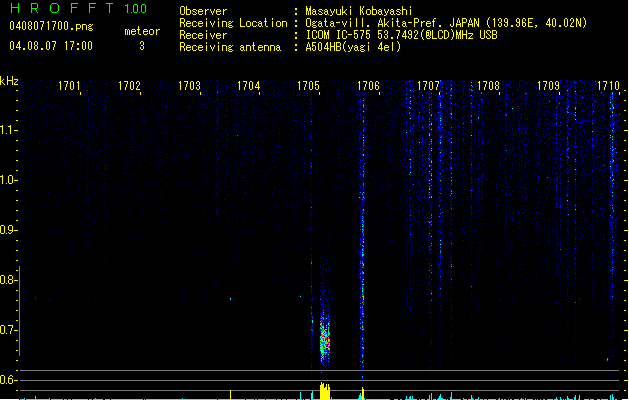This screenshot has width=629, height=400.
Task: Click the yellow intensity spike below 1706
Action: coord(363,393)
